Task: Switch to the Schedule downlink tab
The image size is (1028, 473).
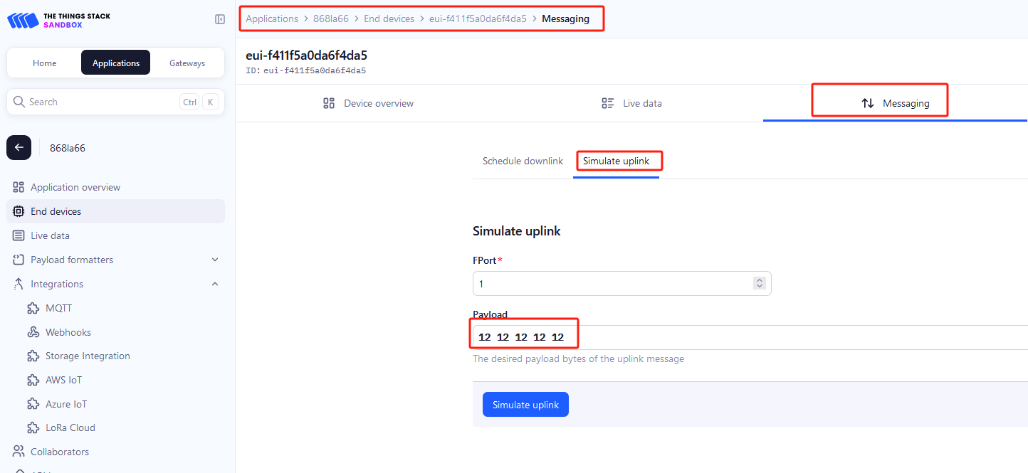Action: click(522, 161)
